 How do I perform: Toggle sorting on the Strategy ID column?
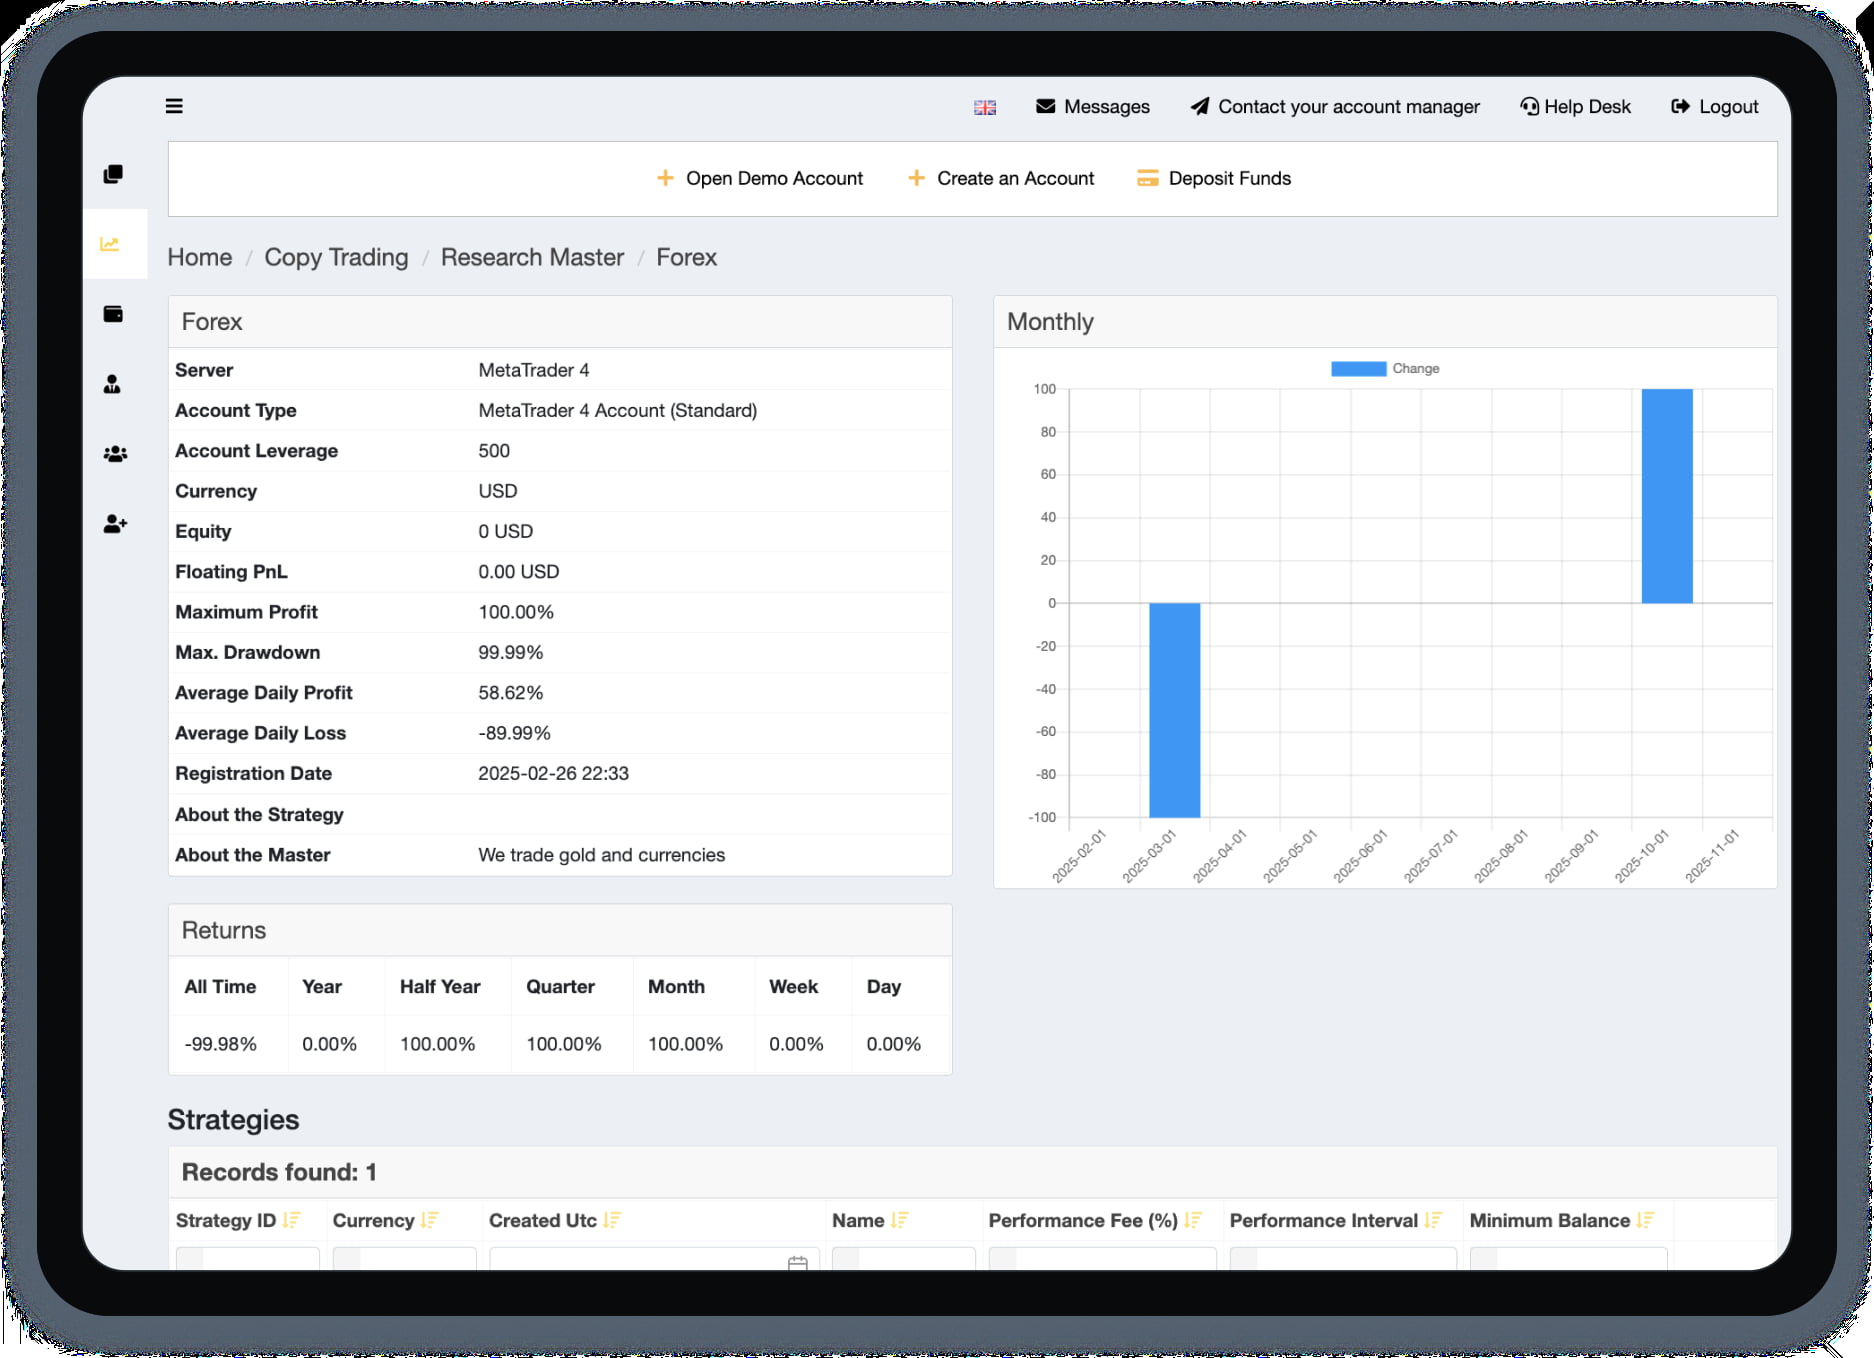click(x=291, y=1220)
